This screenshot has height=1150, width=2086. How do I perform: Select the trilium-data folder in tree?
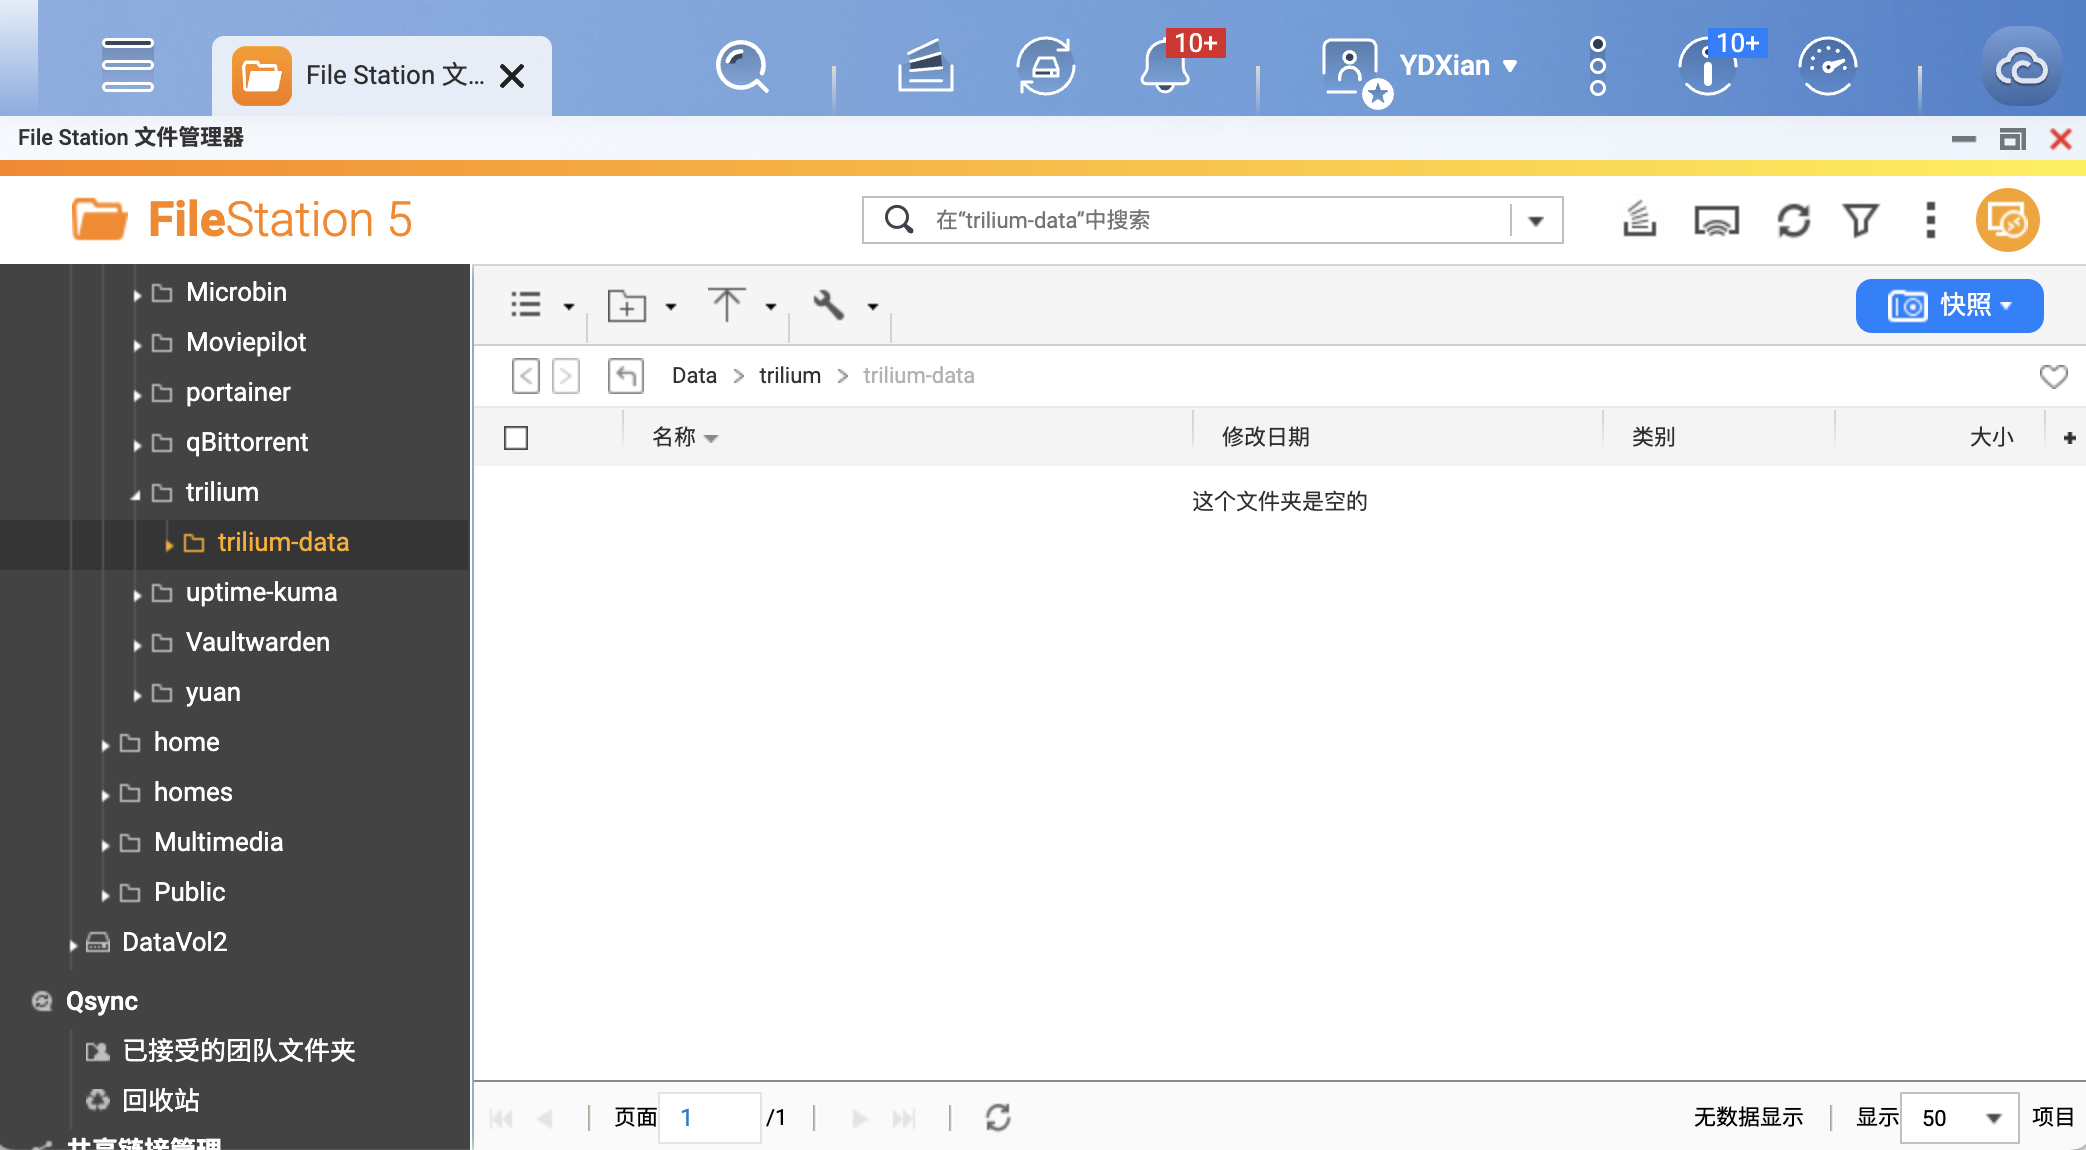[x=283, y=542]
